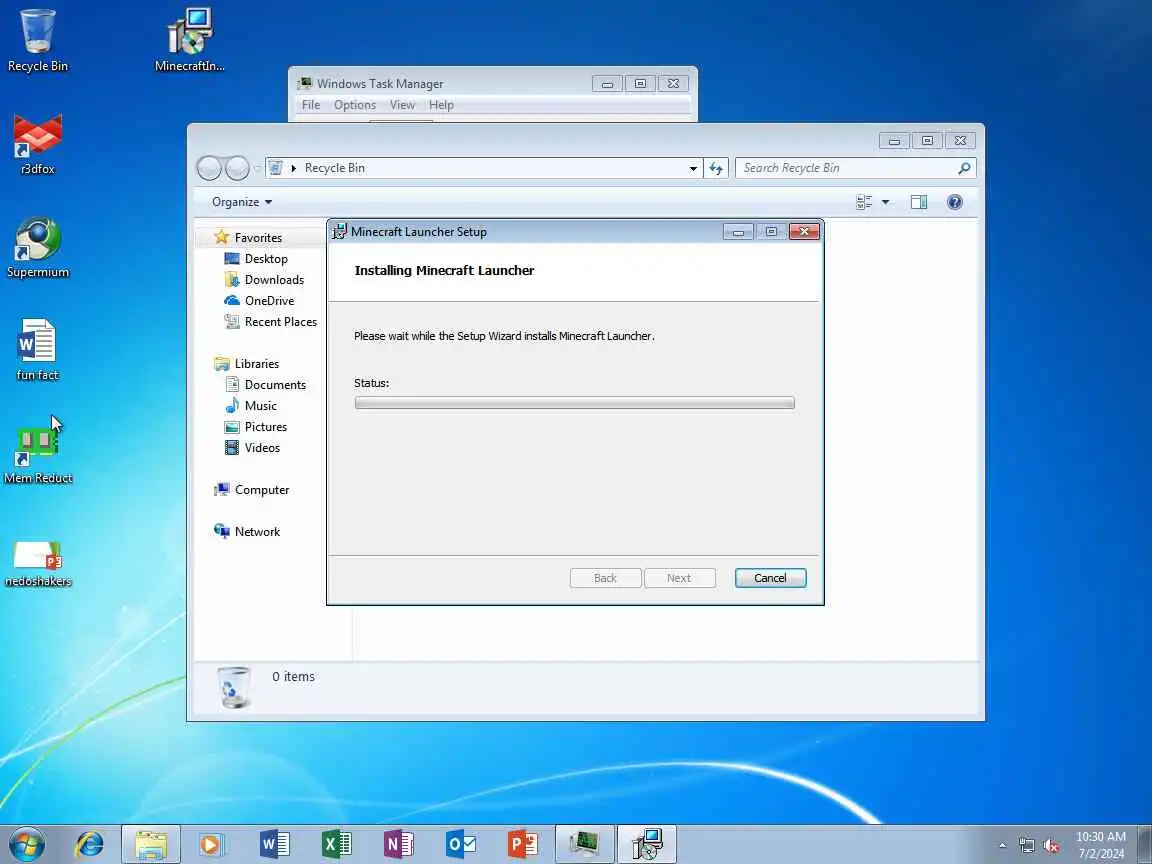Click the search magnifier icon in Explorer
1152x864 pixels.
964,168
